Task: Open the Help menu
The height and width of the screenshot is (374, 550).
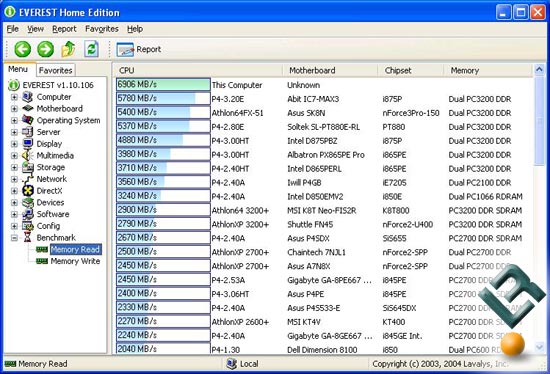Action: (135, 29)
